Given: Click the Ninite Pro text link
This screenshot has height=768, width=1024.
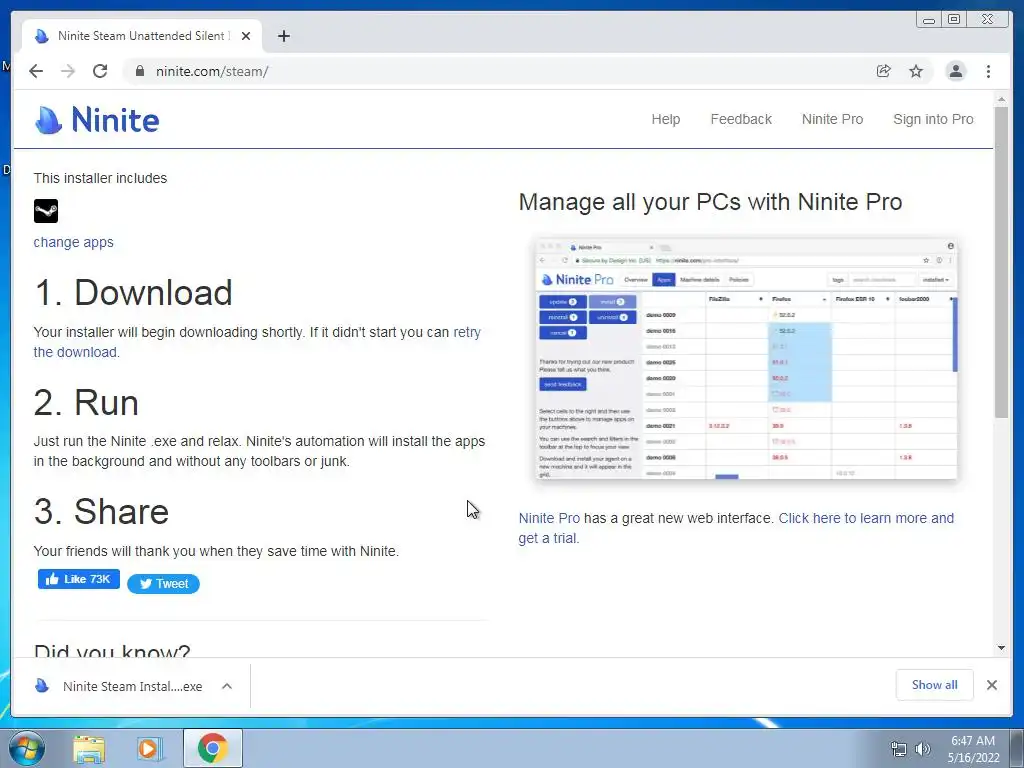Looking at the screenshot, I should tap(549, 518).
